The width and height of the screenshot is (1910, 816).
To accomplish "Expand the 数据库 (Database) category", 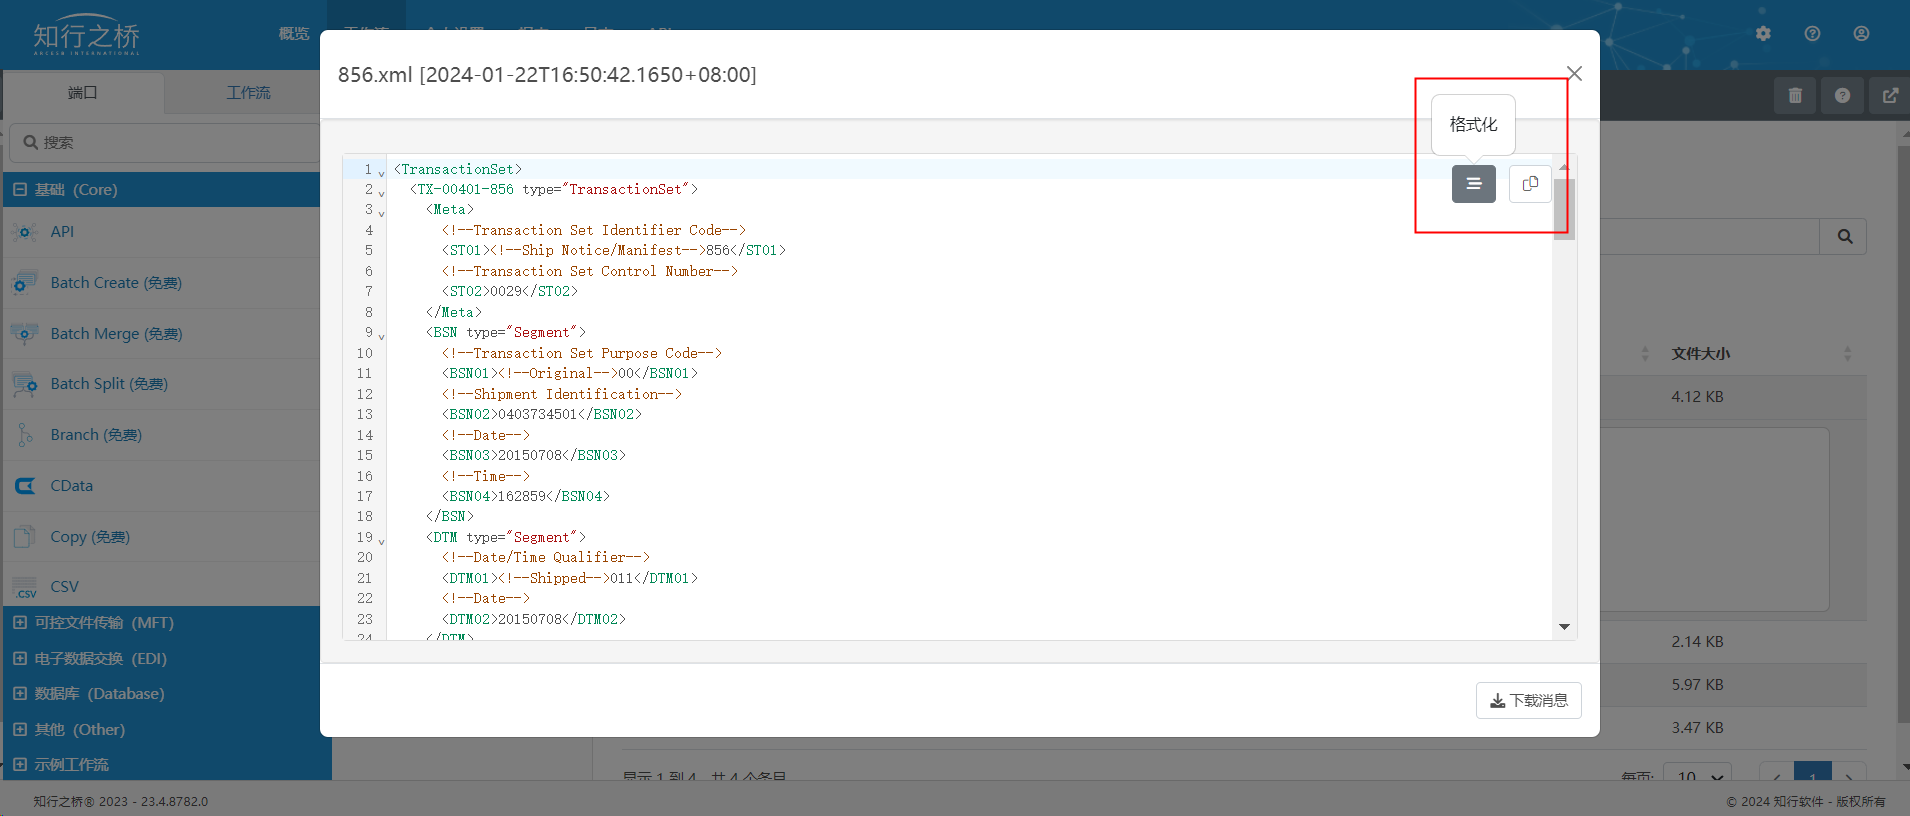I will tap(20, 694).
